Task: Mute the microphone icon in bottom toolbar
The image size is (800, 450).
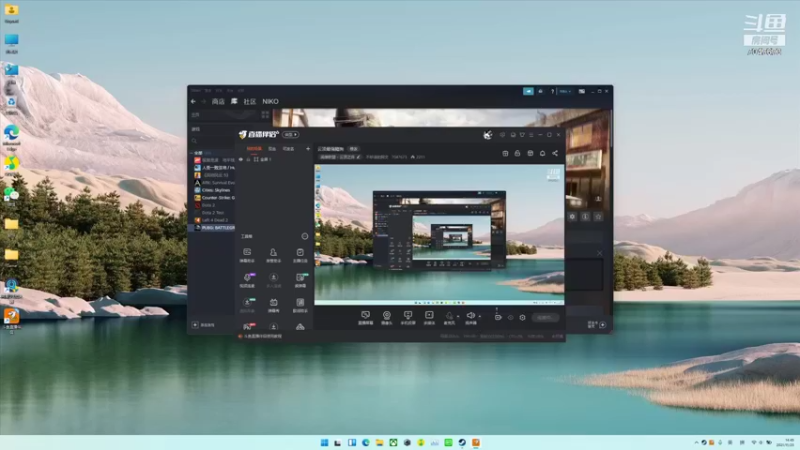Action: coord(449,316)
